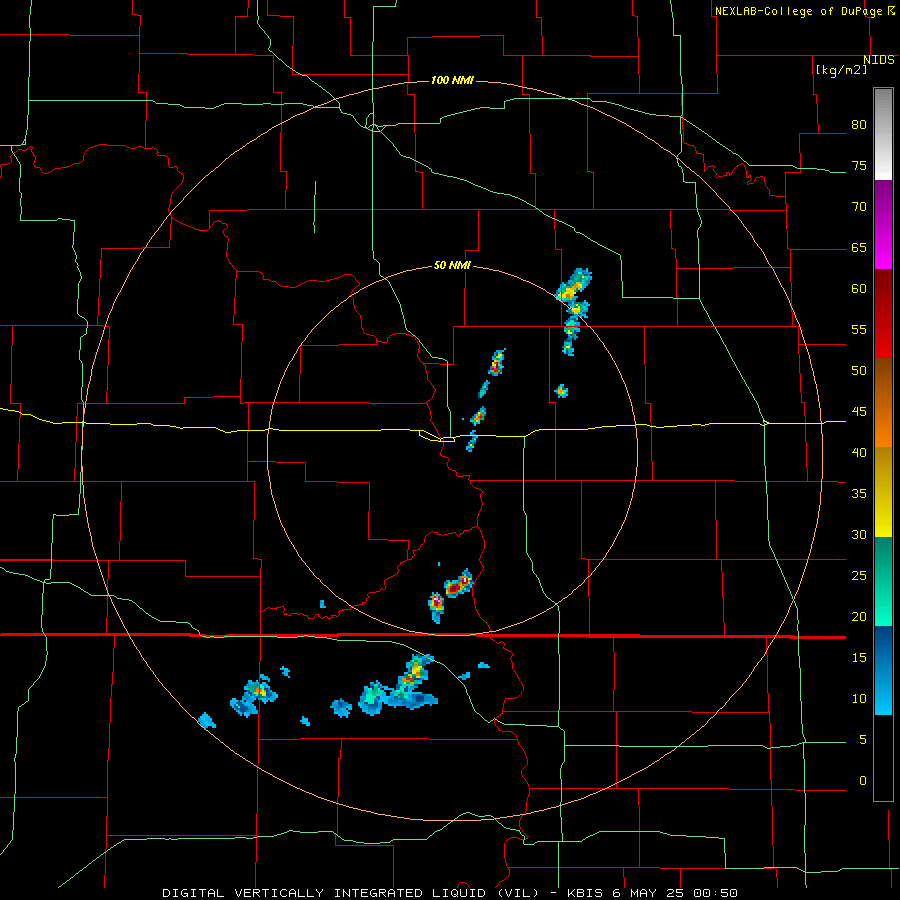
Task: Click the 100 NMI range ring label
Action: [452, 80]
